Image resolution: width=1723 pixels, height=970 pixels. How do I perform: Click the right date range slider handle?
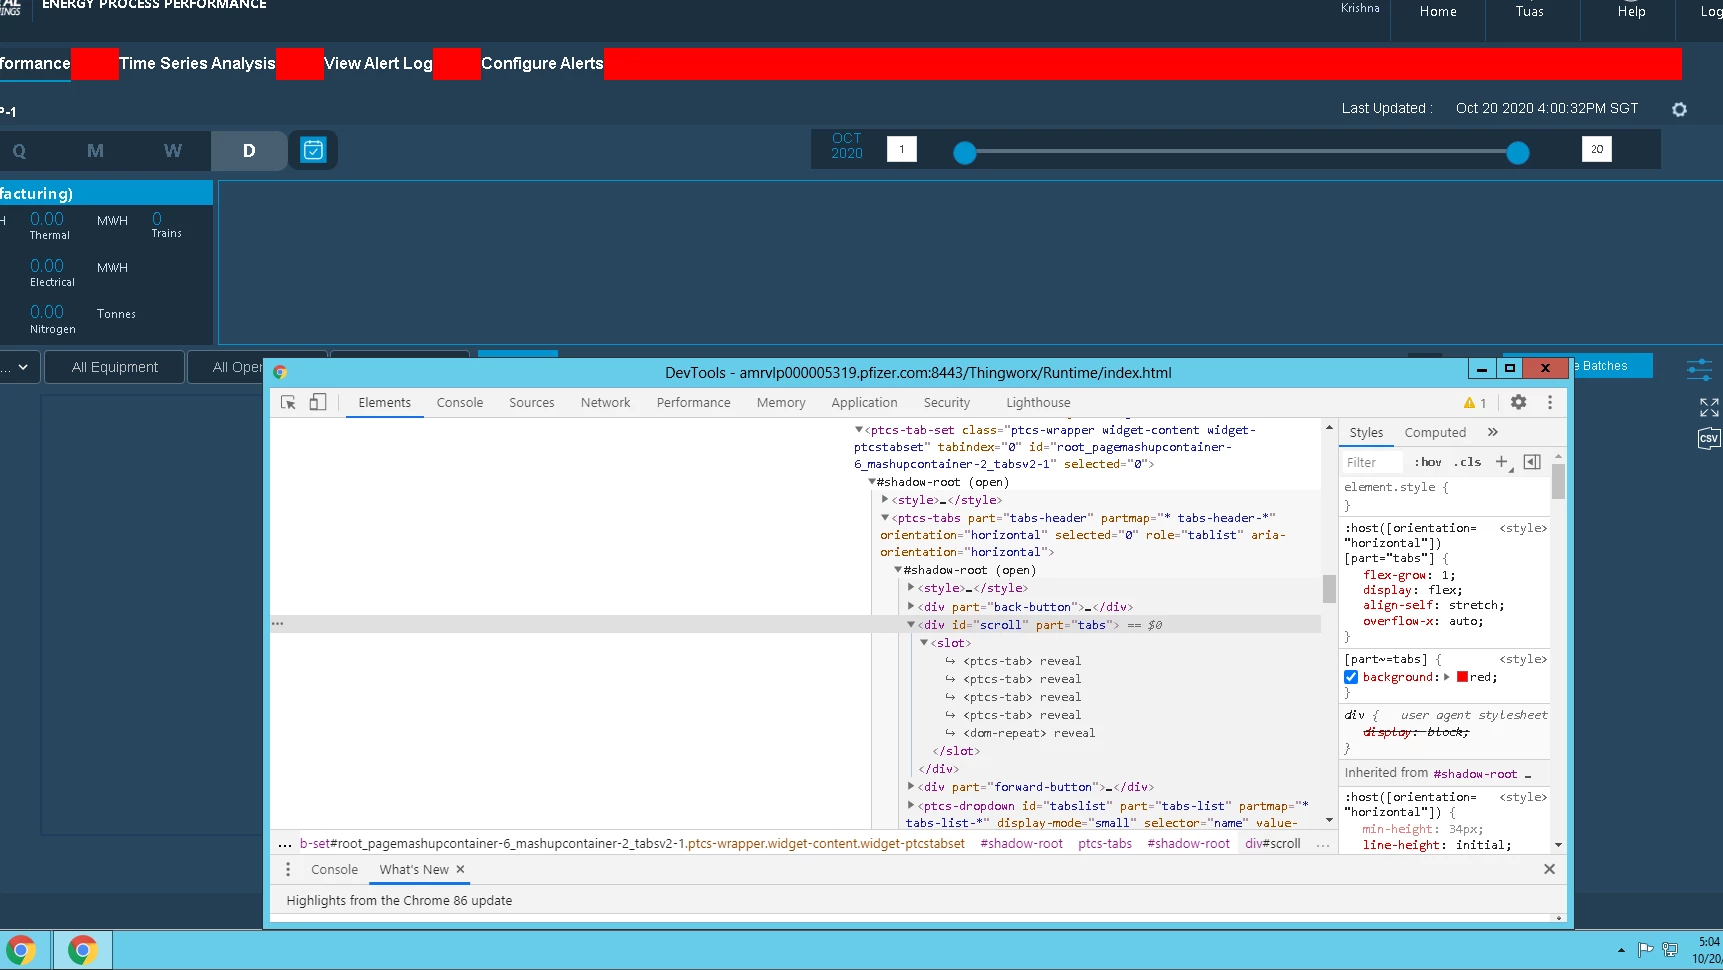tap(1518, 153)
